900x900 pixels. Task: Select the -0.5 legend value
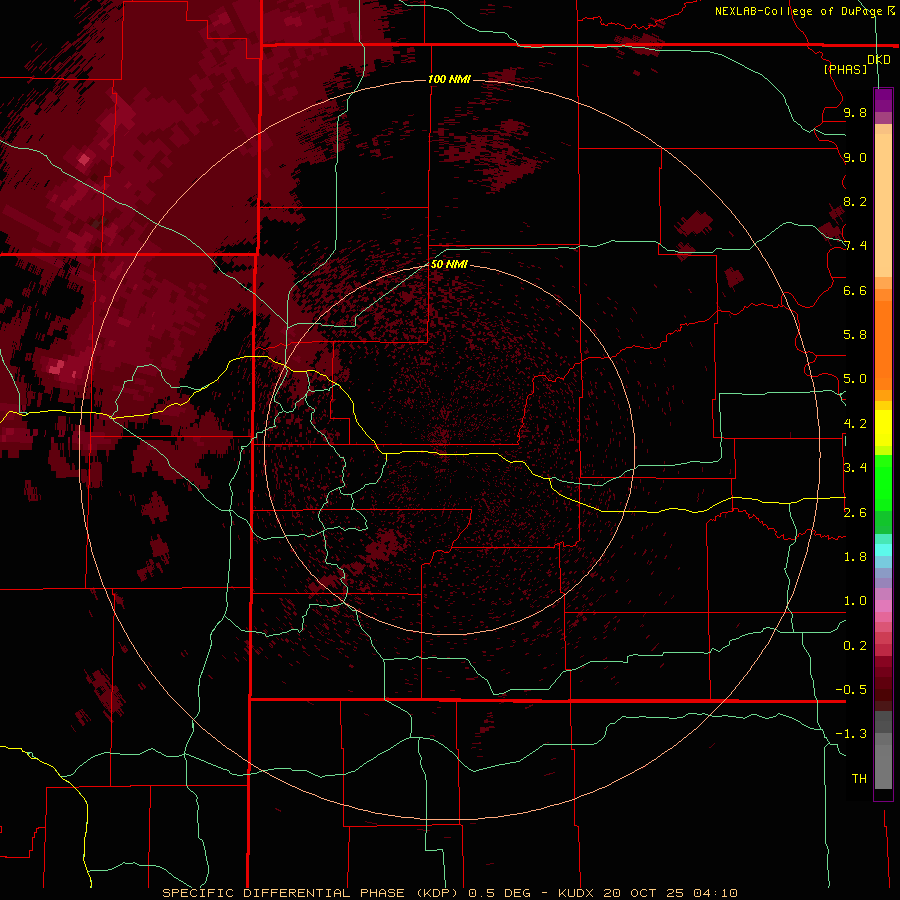(851, 690)
